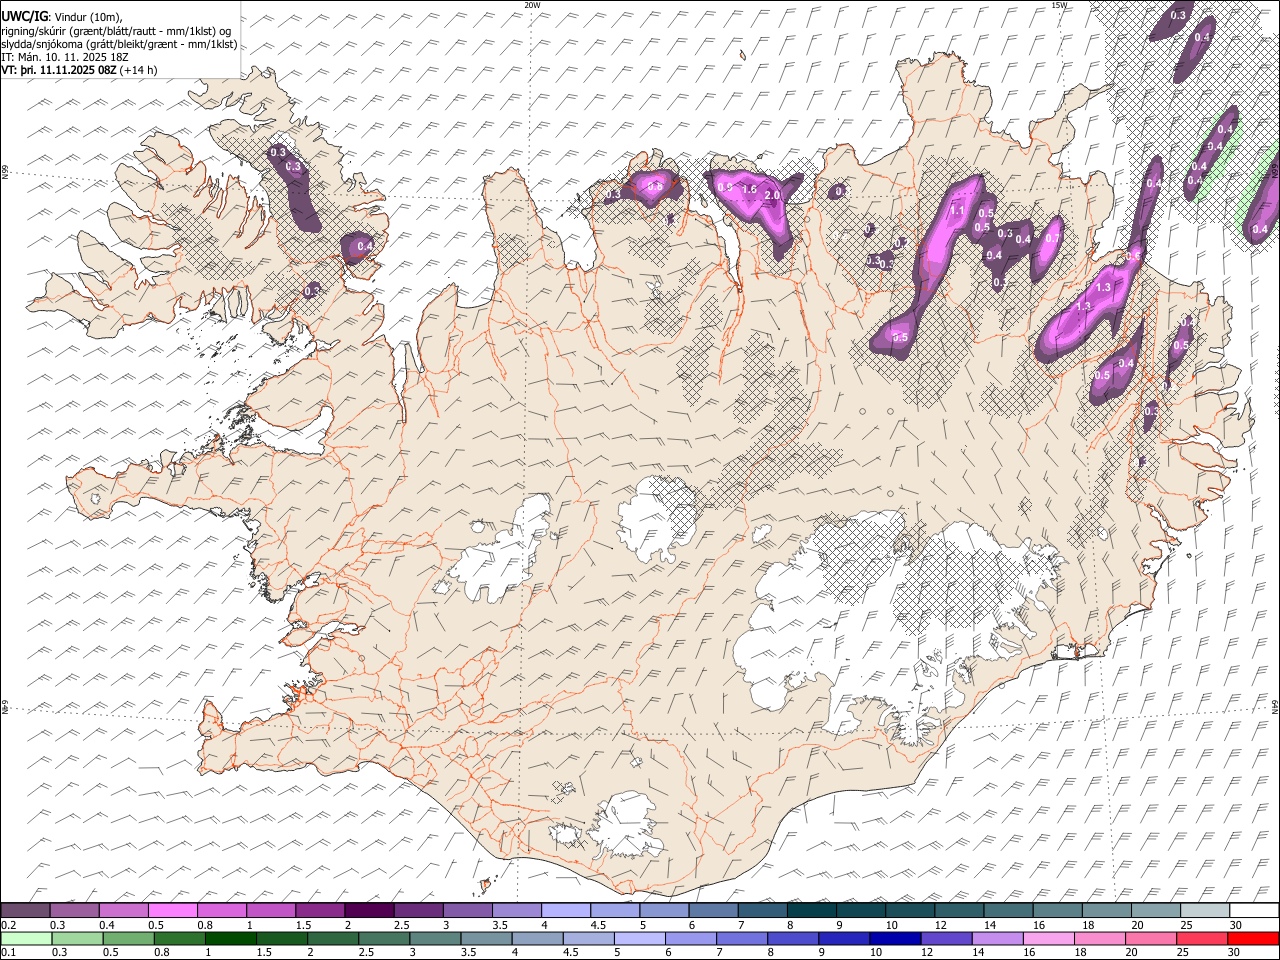Click the '20W' longitude label at top
This screenshot has height=960, width=1280.
pyautogui.click(x=532, y=5)
